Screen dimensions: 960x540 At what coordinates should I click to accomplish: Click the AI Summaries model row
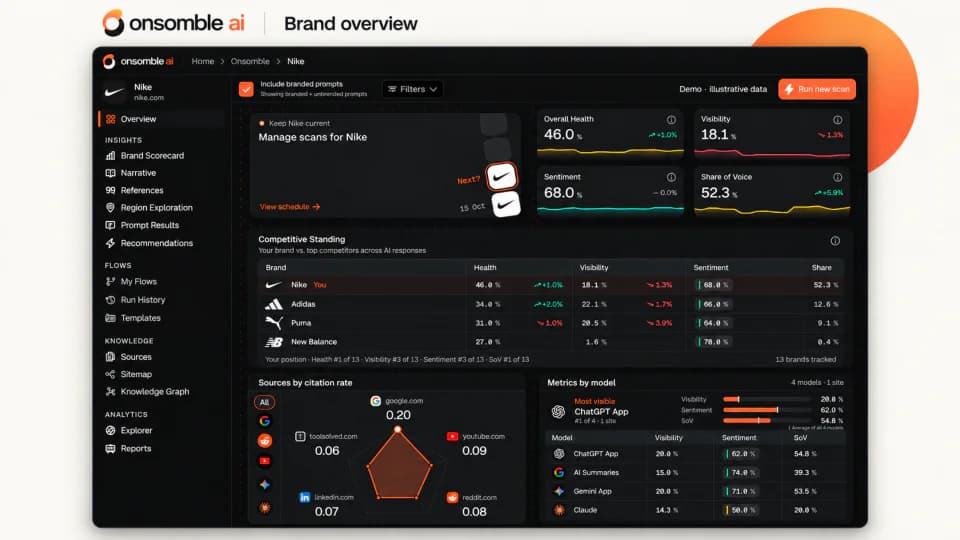pyautogui.click(x=695, y=473)
